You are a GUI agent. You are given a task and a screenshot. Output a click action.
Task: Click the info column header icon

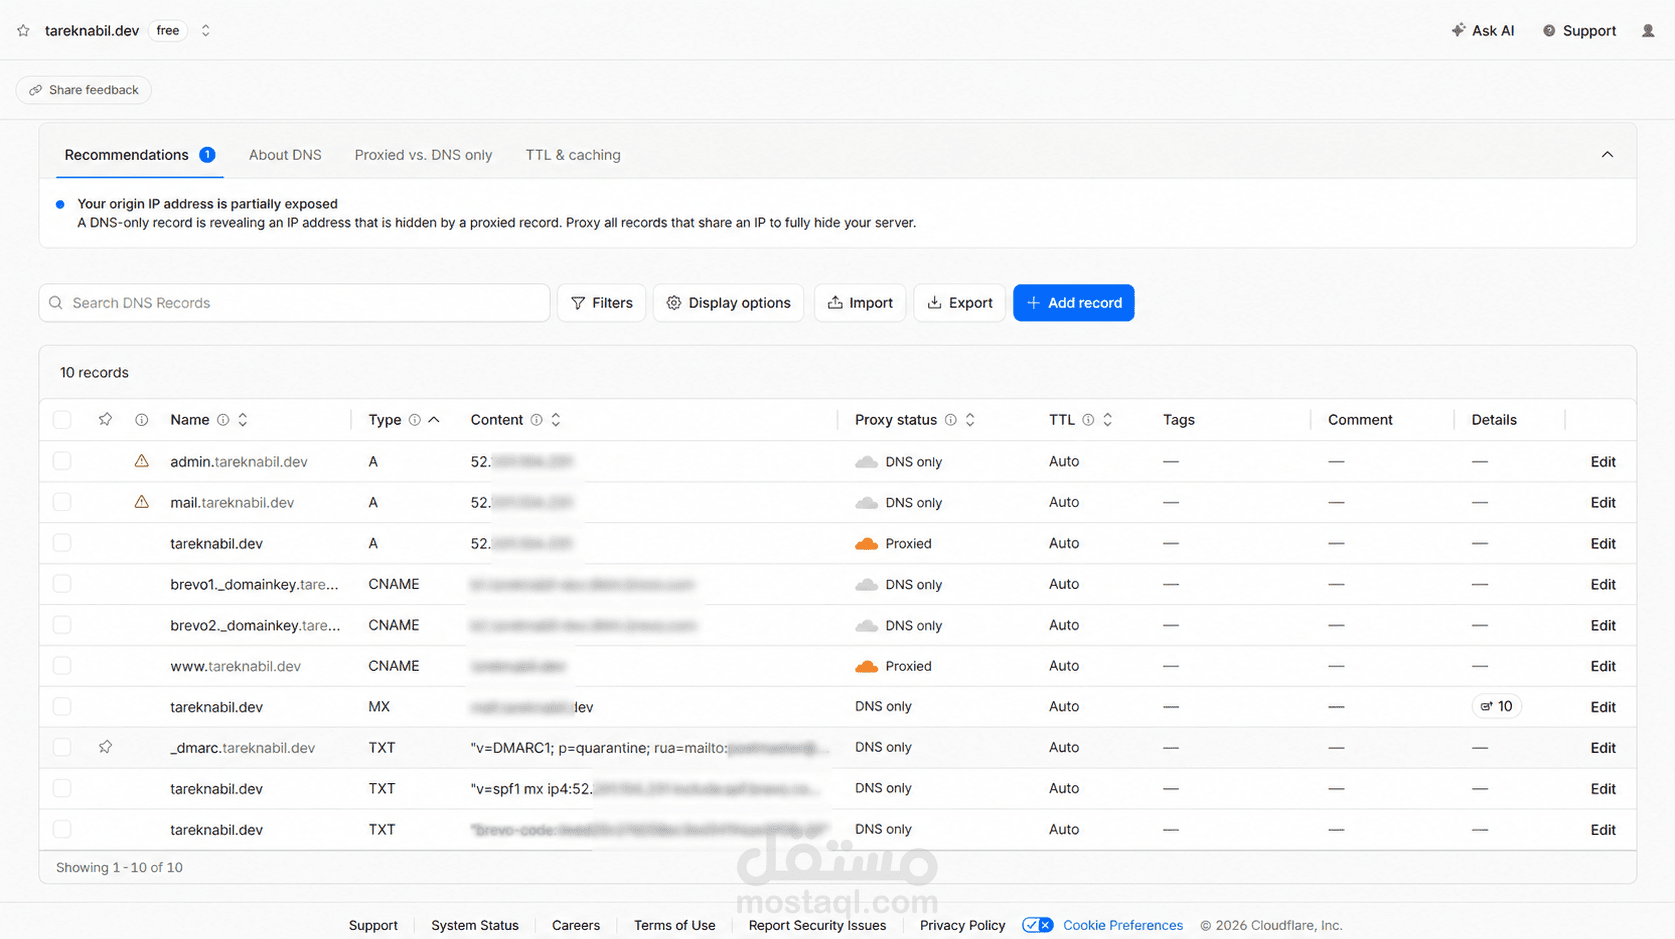[141, 420]
